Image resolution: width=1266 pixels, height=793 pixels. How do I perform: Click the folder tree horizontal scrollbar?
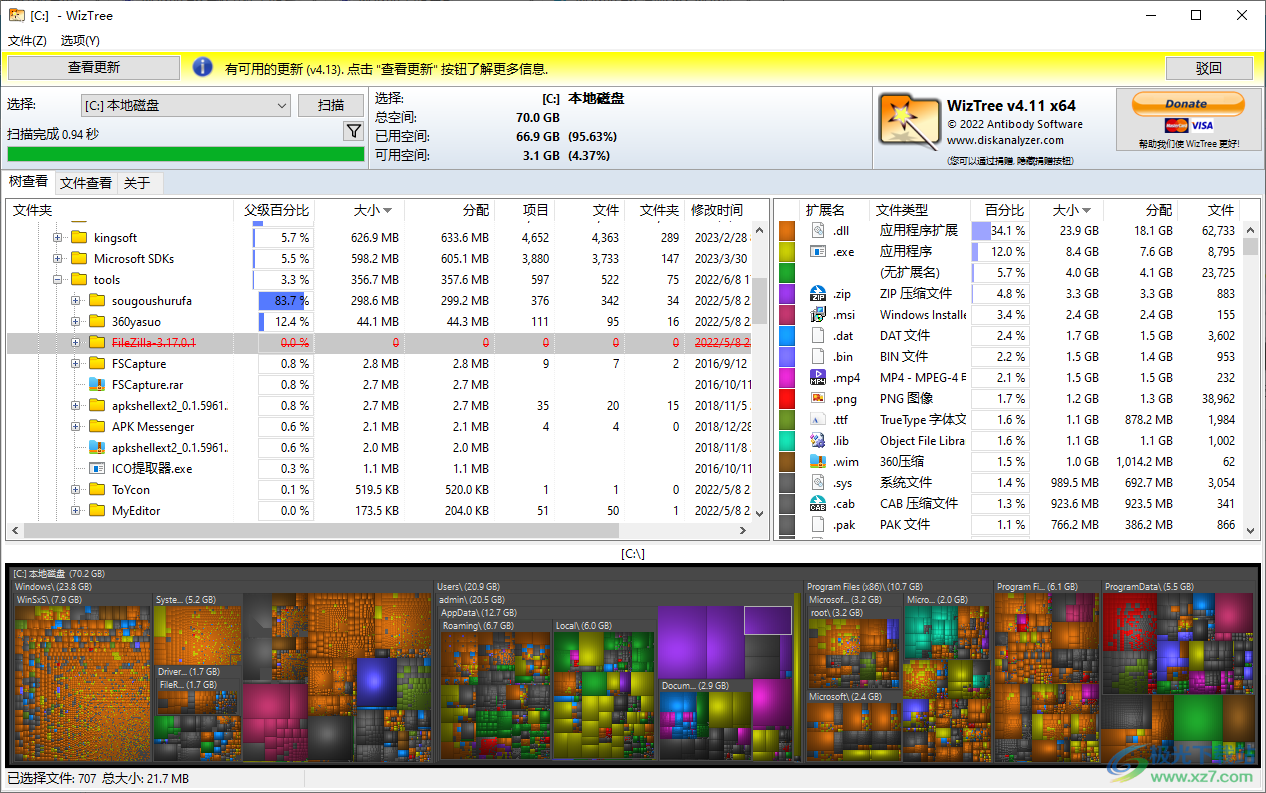tap(319, 532)
